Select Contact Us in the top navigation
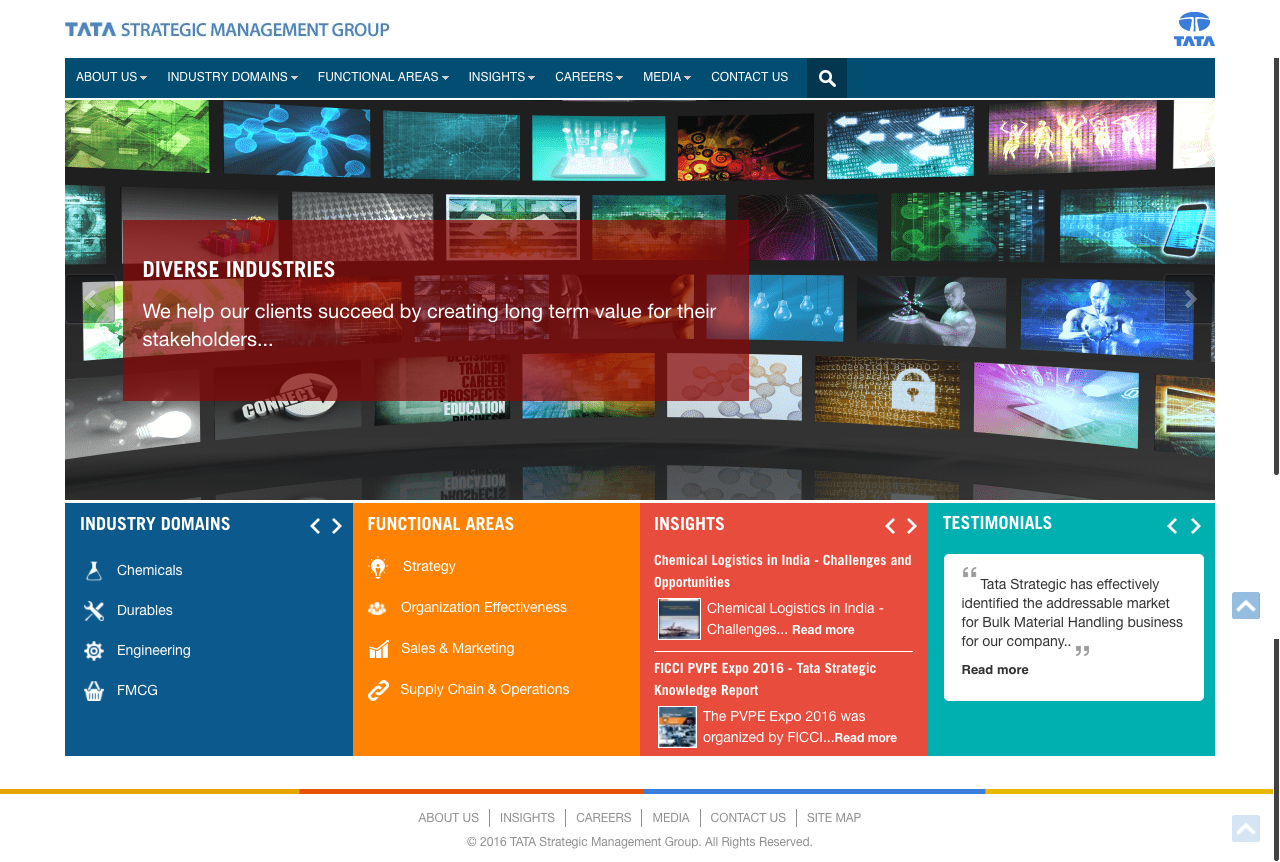This screenshot has height=862, width=1280. point(749,77)
